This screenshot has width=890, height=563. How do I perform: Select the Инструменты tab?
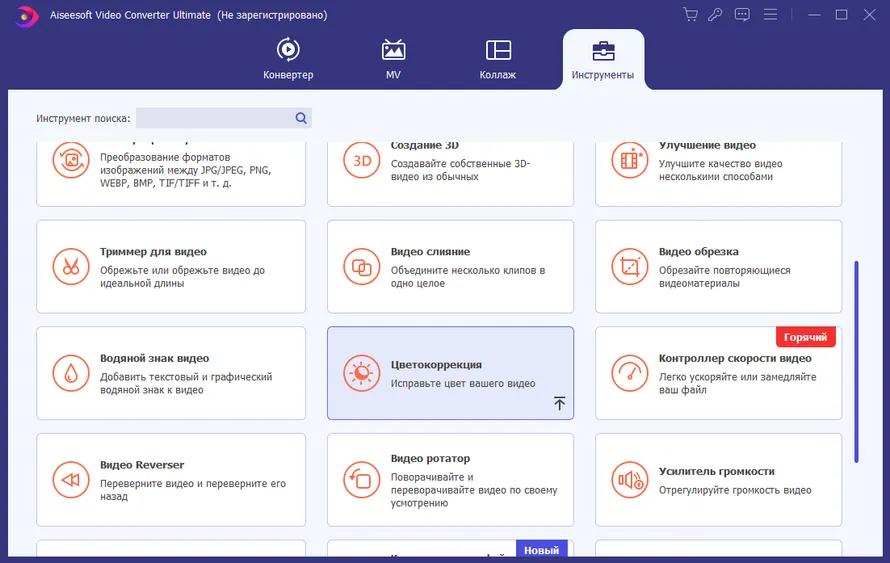tap(603, 58)
